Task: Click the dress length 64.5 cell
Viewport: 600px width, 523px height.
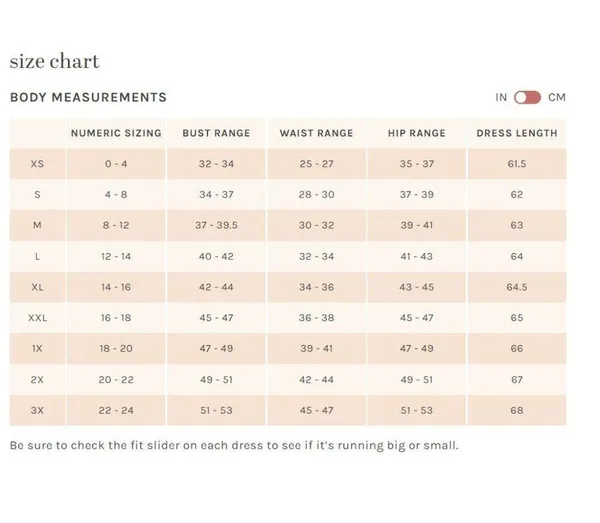Action: pyautogui.click(x=517, y=287)
